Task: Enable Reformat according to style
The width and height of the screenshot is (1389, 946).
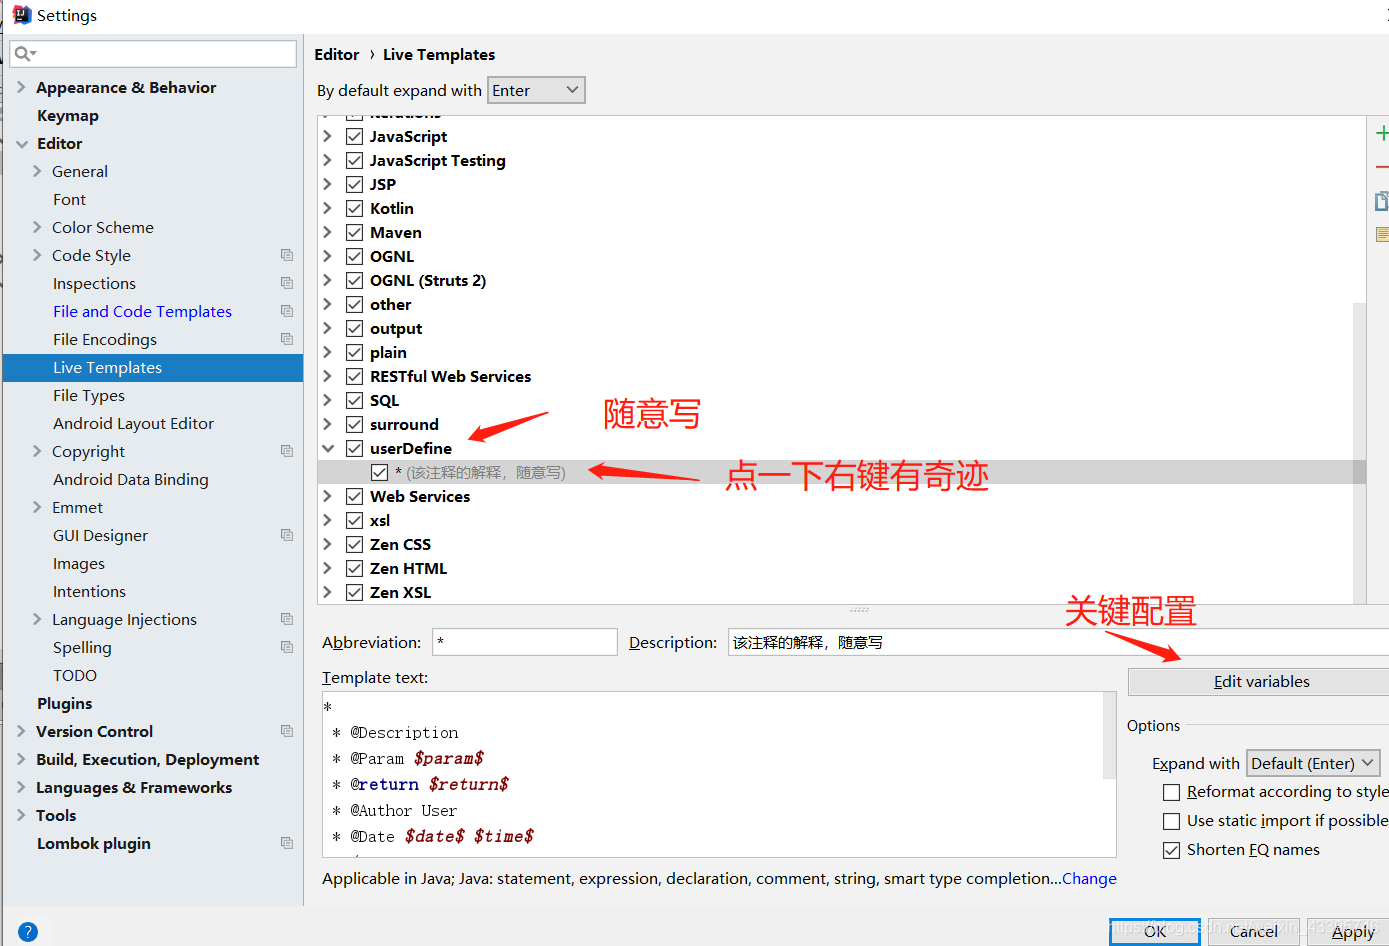Action: coord(1171,792)
